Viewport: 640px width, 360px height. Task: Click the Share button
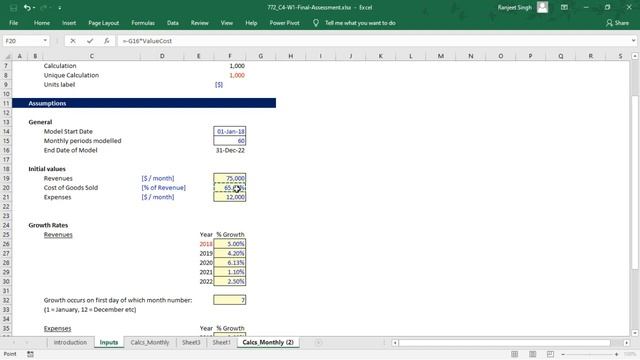[617, 23]
